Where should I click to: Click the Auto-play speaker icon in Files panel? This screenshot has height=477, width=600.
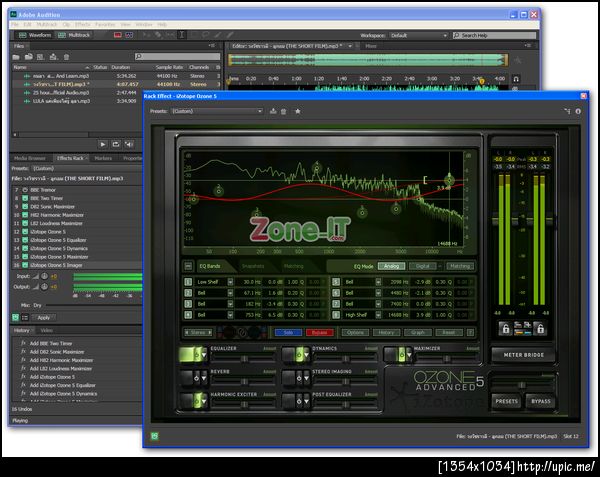pyautogui.click(x=129, y=144)
